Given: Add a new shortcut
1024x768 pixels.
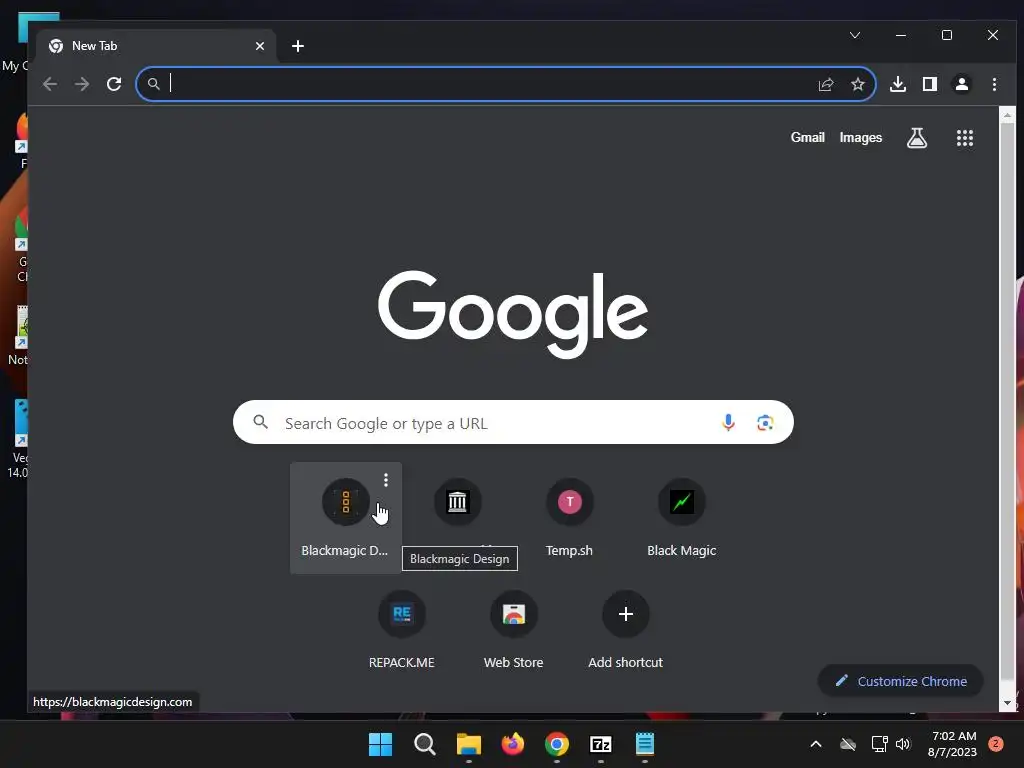Looking at the screenshot, I should [x=626, y=630].
